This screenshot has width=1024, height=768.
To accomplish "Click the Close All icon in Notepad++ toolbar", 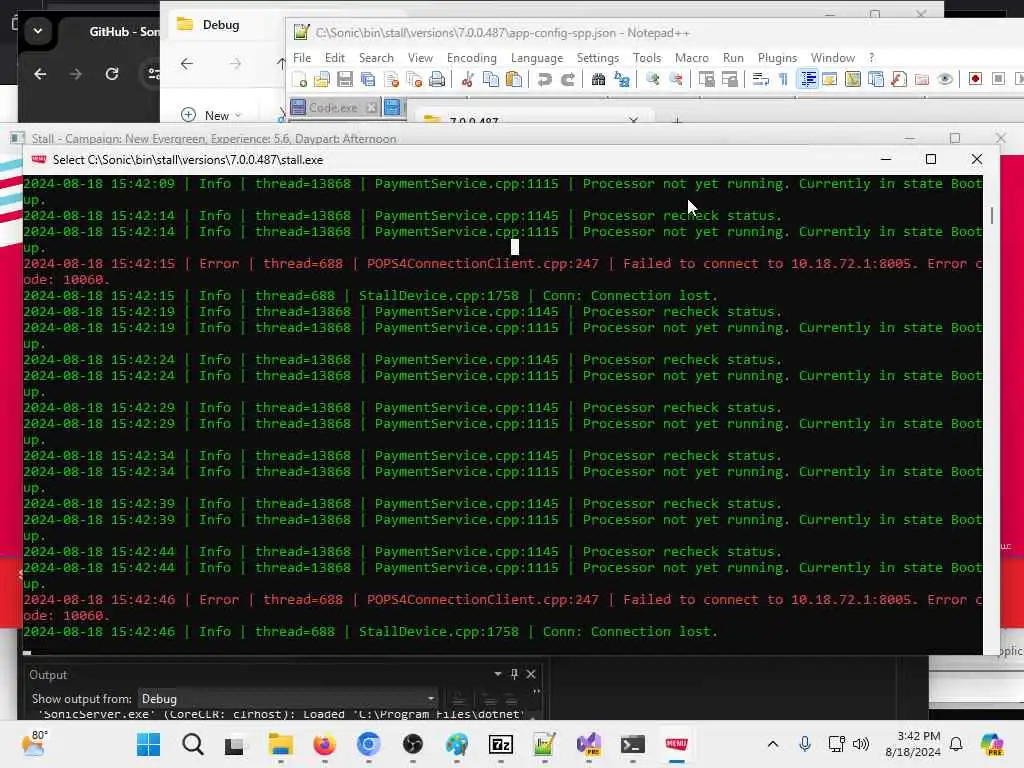I will tap(414, 80).
